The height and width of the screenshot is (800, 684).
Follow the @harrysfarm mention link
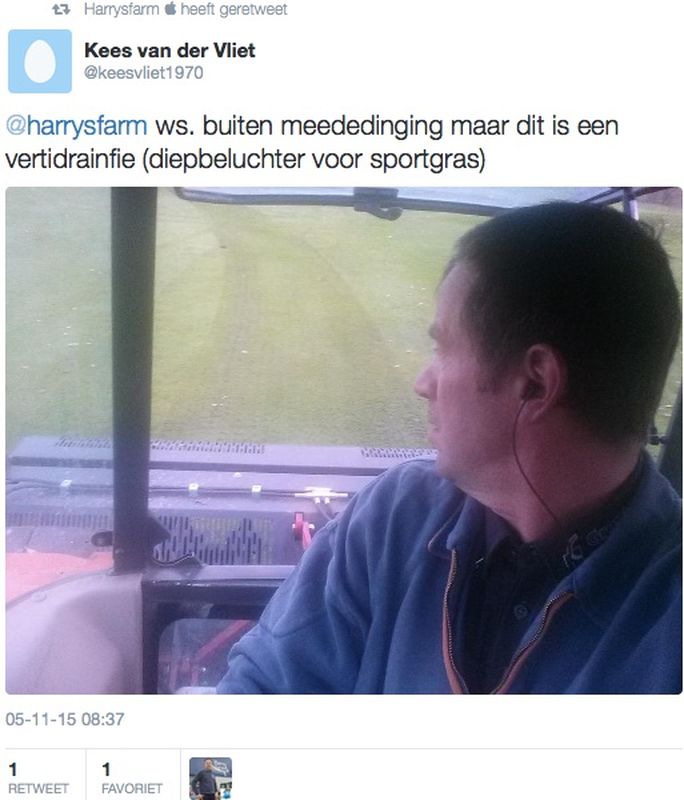click(77, 126)
